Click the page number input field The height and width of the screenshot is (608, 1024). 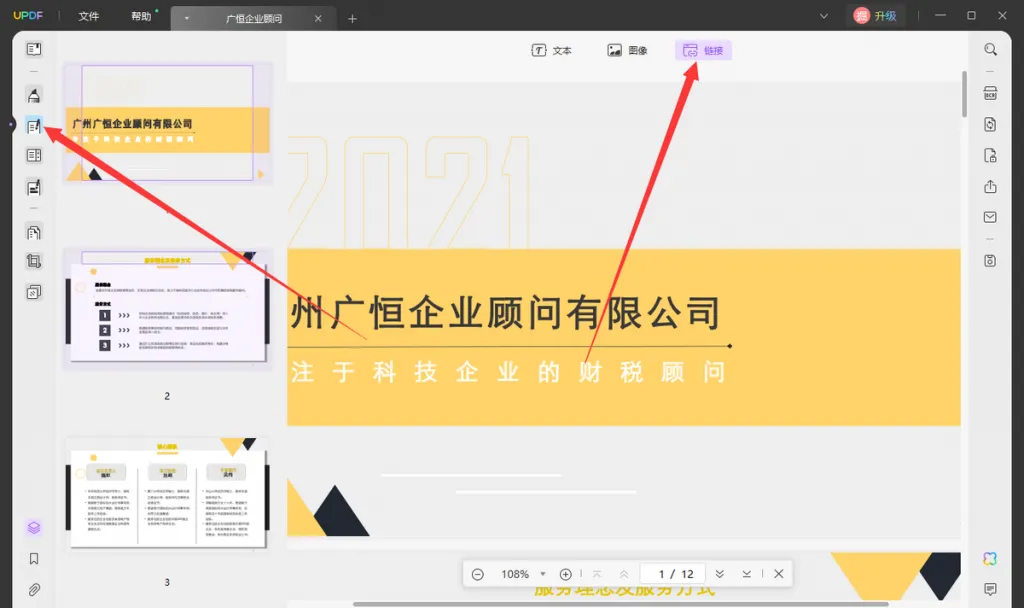point(675,574)
